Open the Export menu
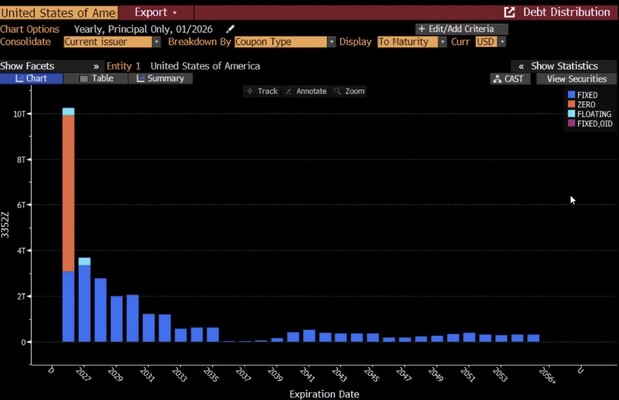This screenshot has height=400, width=619. 155,12
